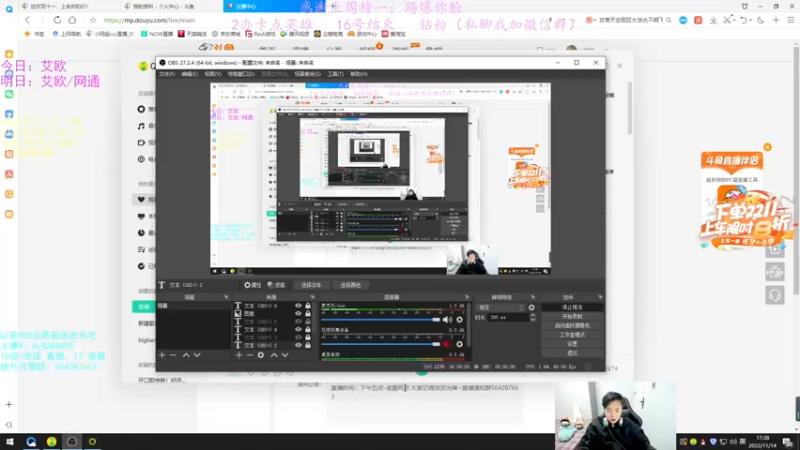Select 文本 (GDI+) 4 in the sources list
The height and width of the screenshot is (450, 800).
tap(261, 329)
